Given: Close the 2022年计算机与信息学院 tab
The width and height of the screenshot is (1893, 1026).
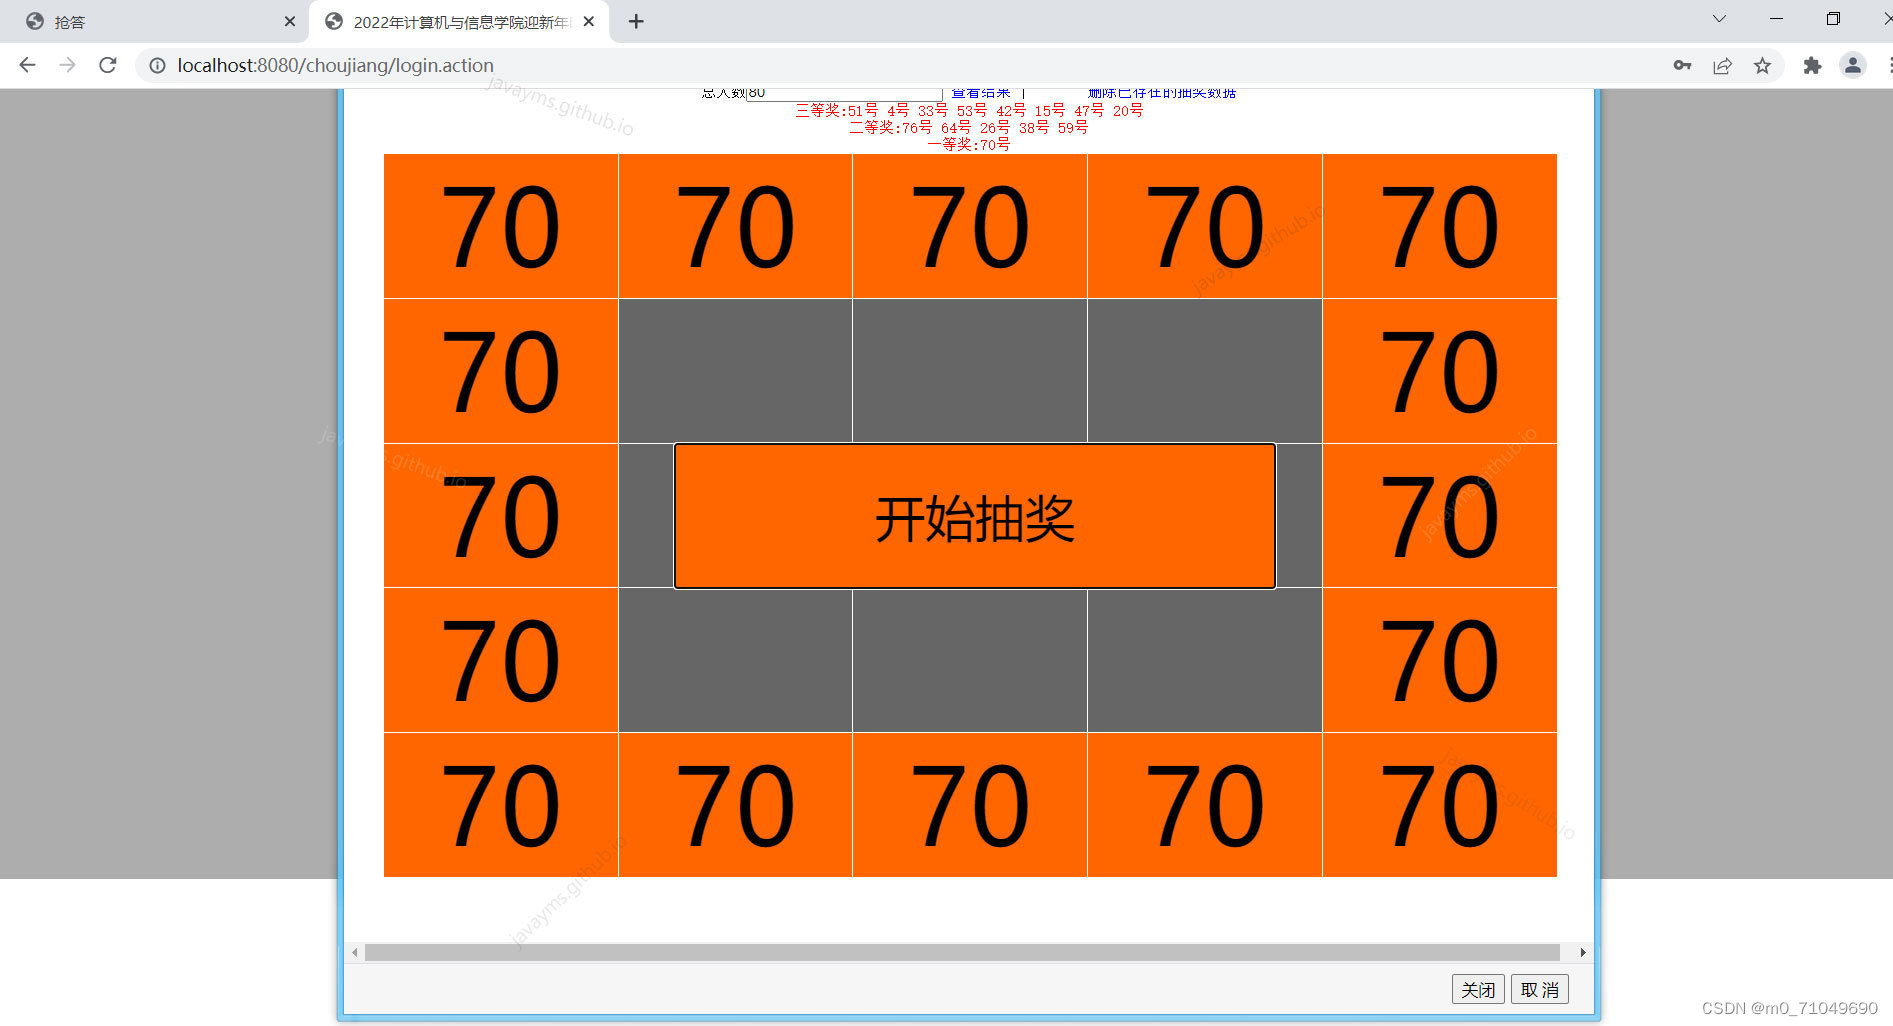Looking at the screenshot, I should coord(589,21).
